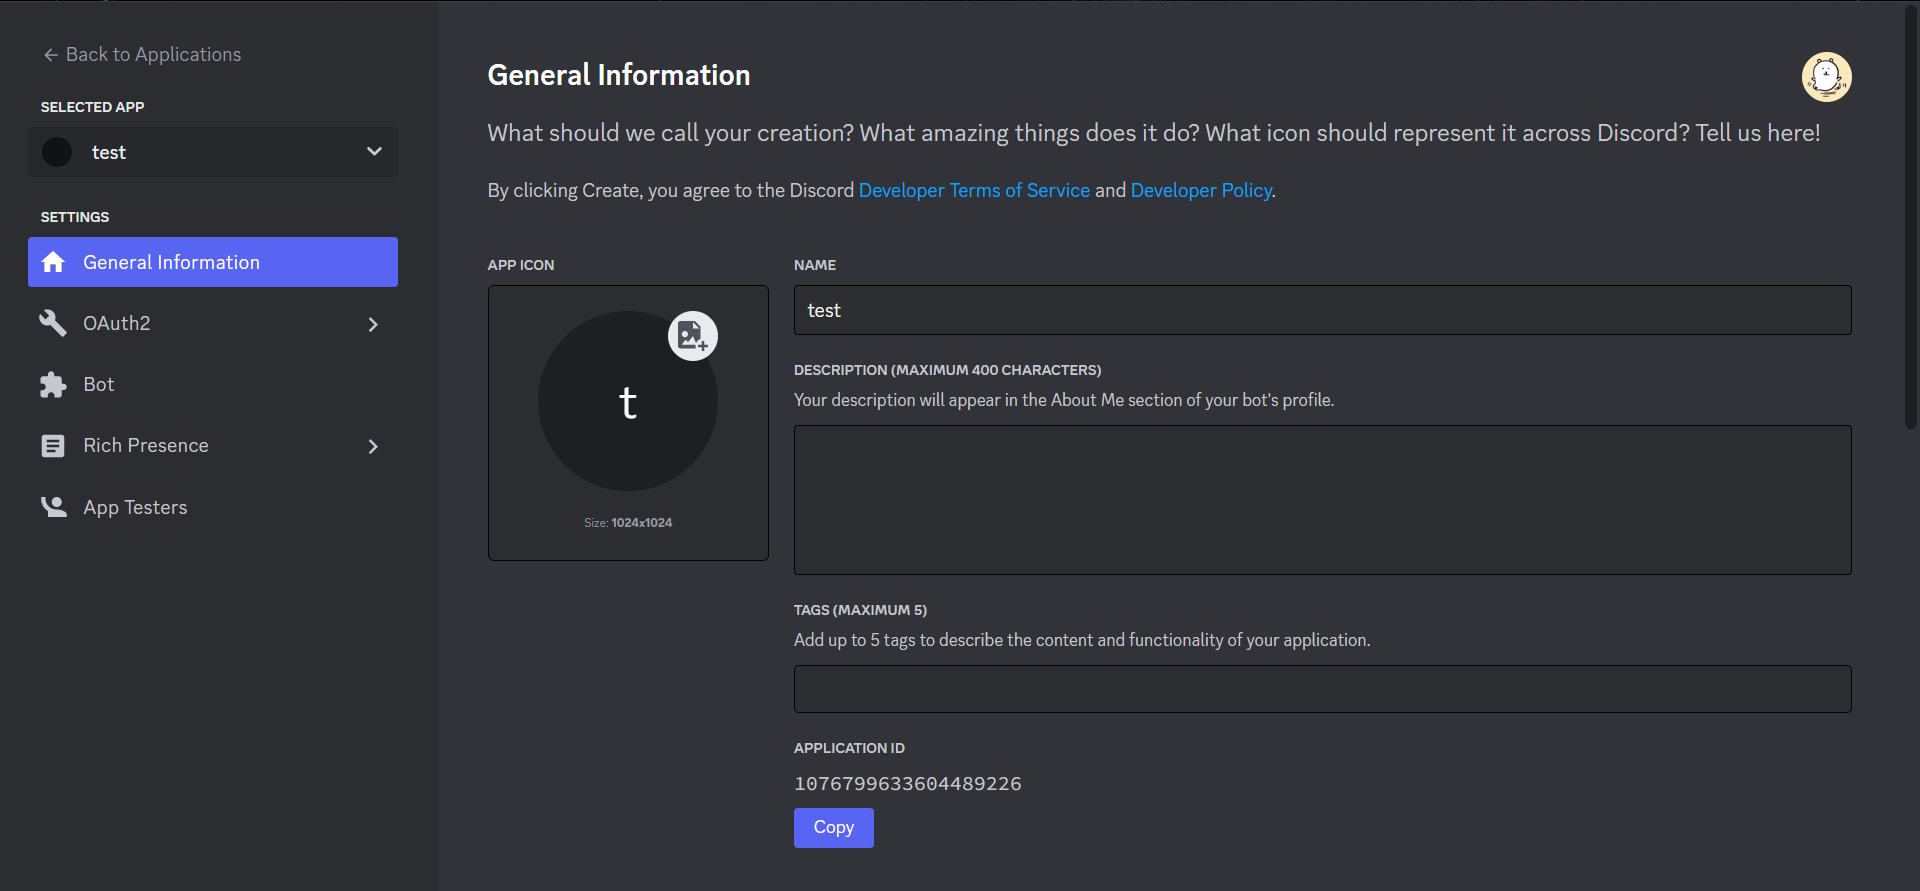
Task: Click the NAME field label
Action: (x=815, y=265)
